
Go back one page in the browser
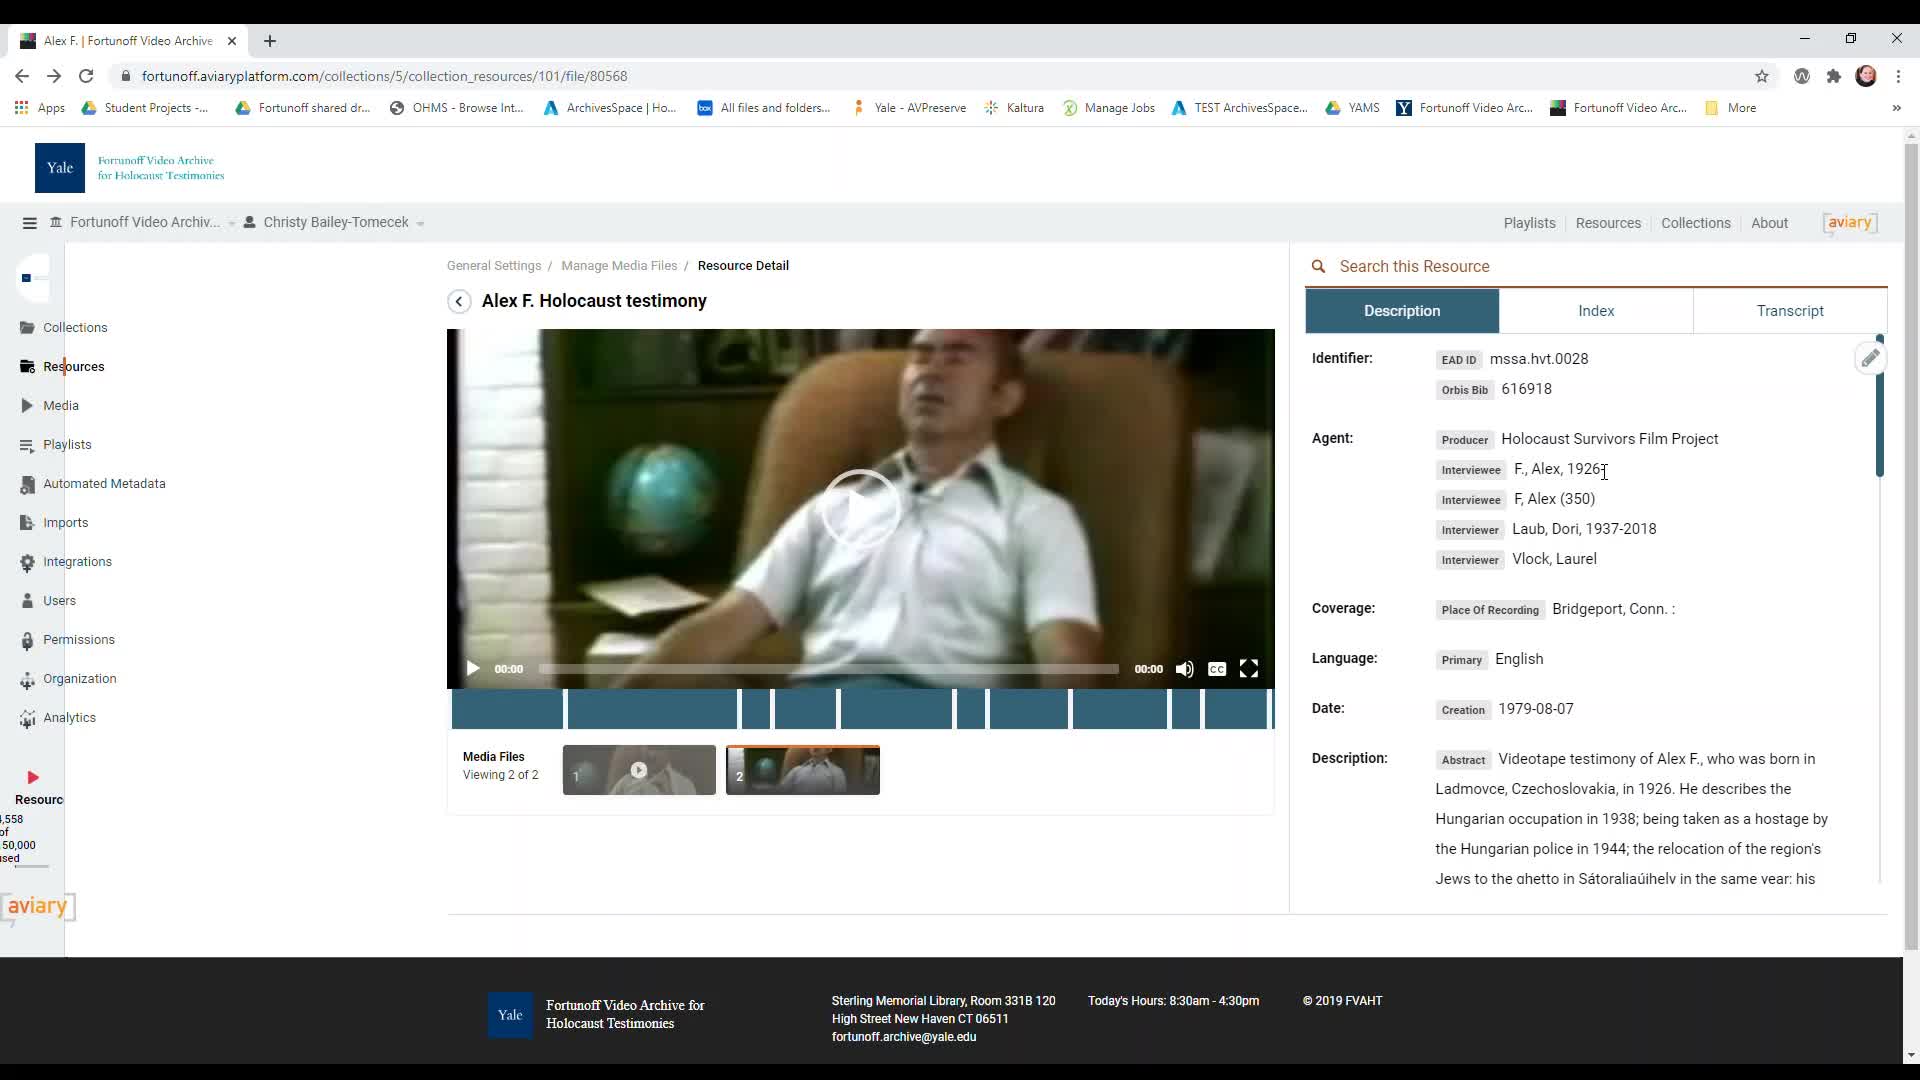click(x=22, y=76)
